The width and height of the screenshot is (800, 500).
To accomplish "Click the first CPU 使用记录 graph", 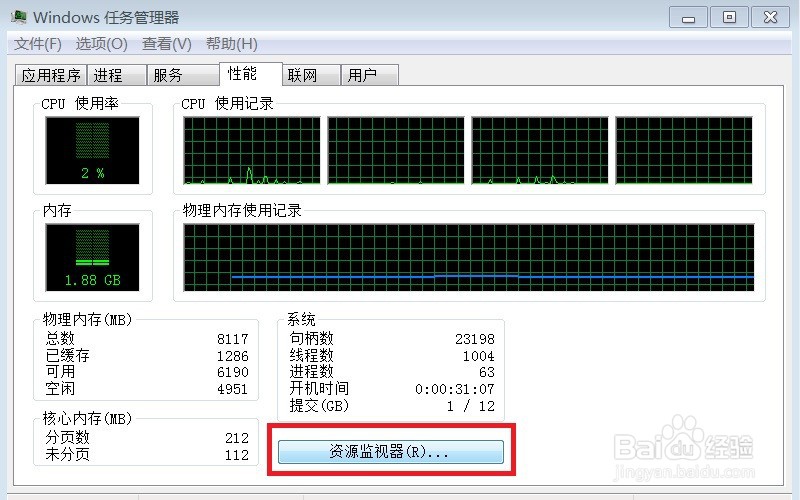I will coord(252,151).
